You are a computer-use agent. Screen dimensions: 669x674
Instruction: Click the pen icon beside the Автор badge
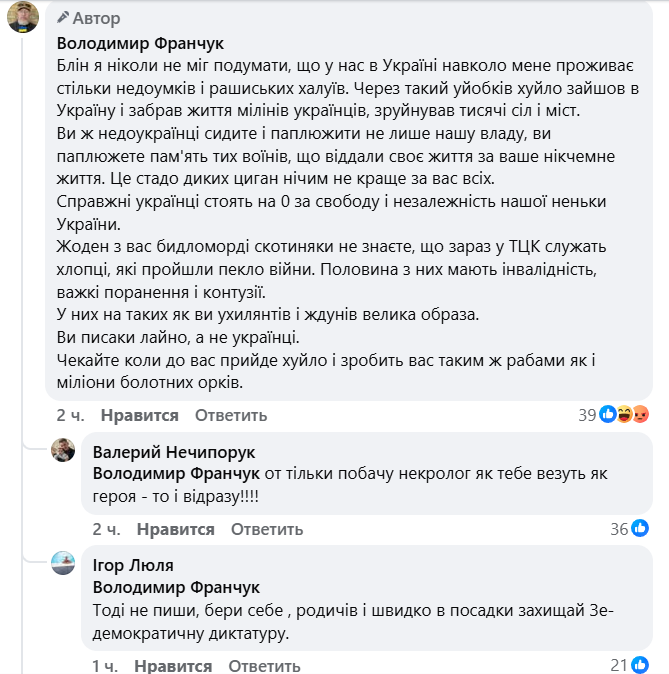click(x=64, y=18)
